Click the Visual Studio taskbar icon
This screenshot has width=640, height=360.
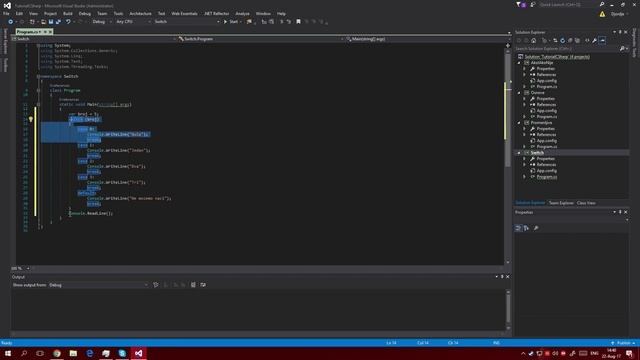[138, 353]
